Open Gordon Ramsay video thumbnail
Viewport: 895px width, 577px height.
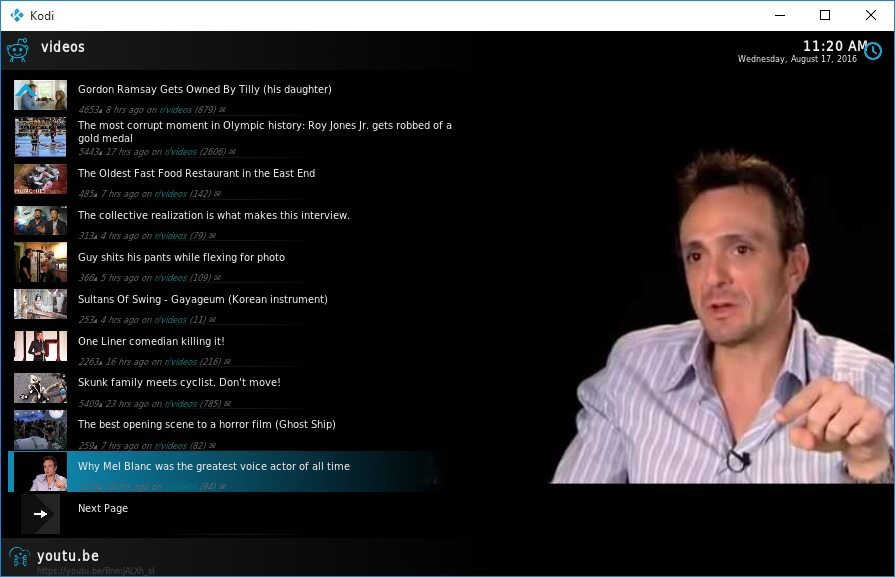point(40,95)
